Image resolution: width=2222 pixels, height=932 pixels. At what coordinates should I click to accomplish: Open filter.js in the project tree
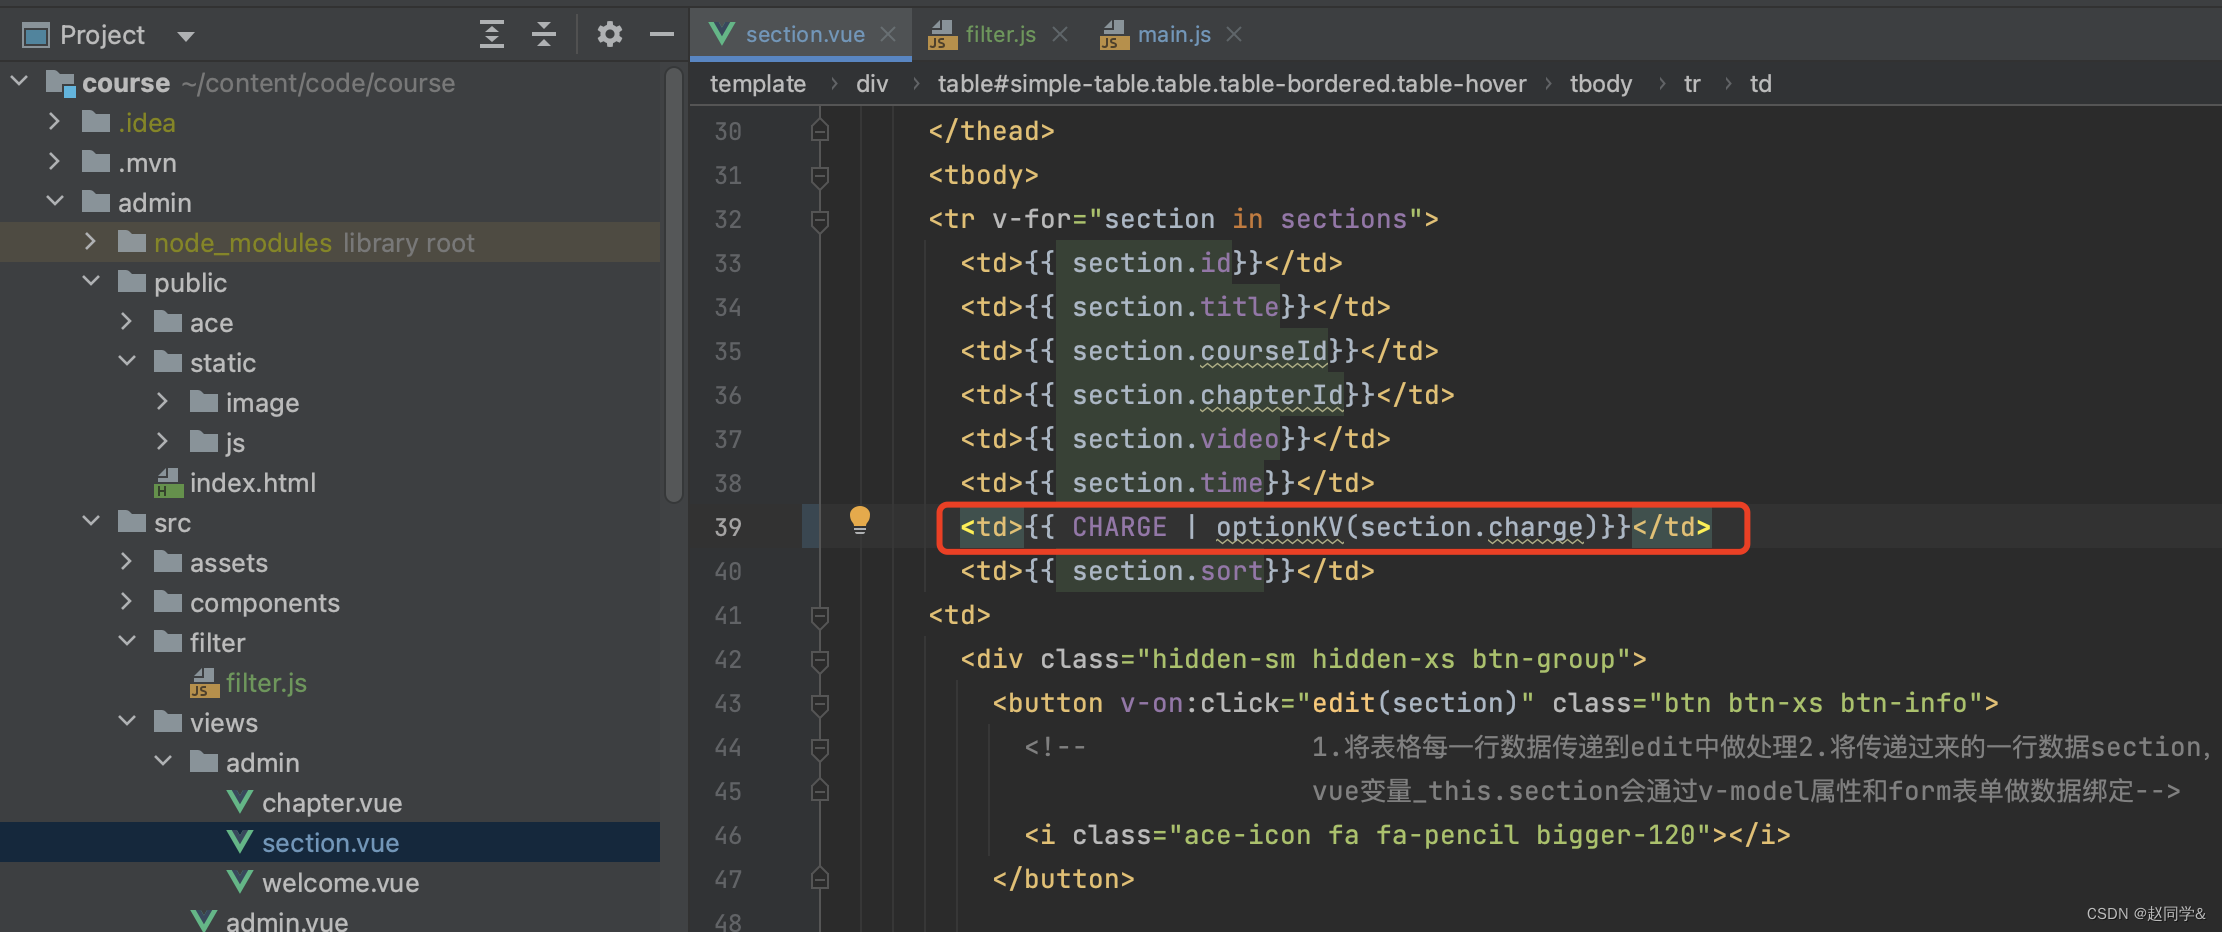266,683
